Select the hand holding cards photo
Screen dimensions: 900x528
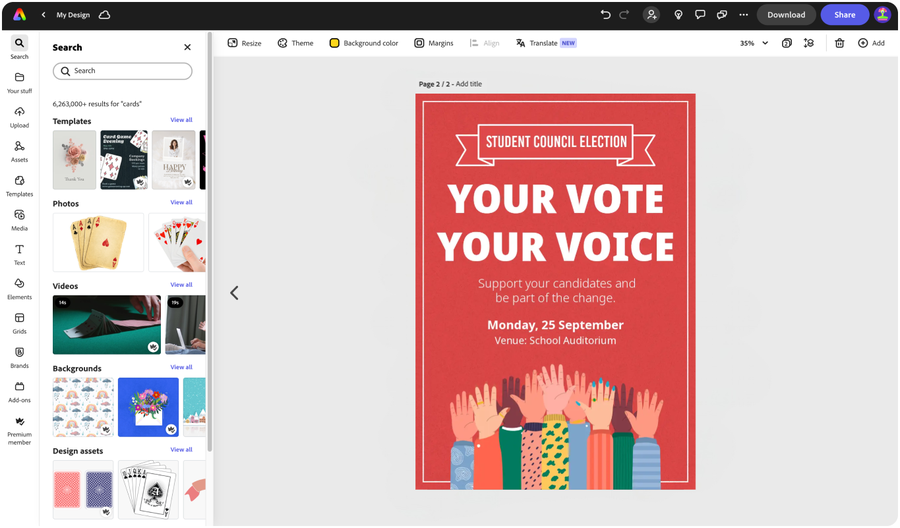177,242
